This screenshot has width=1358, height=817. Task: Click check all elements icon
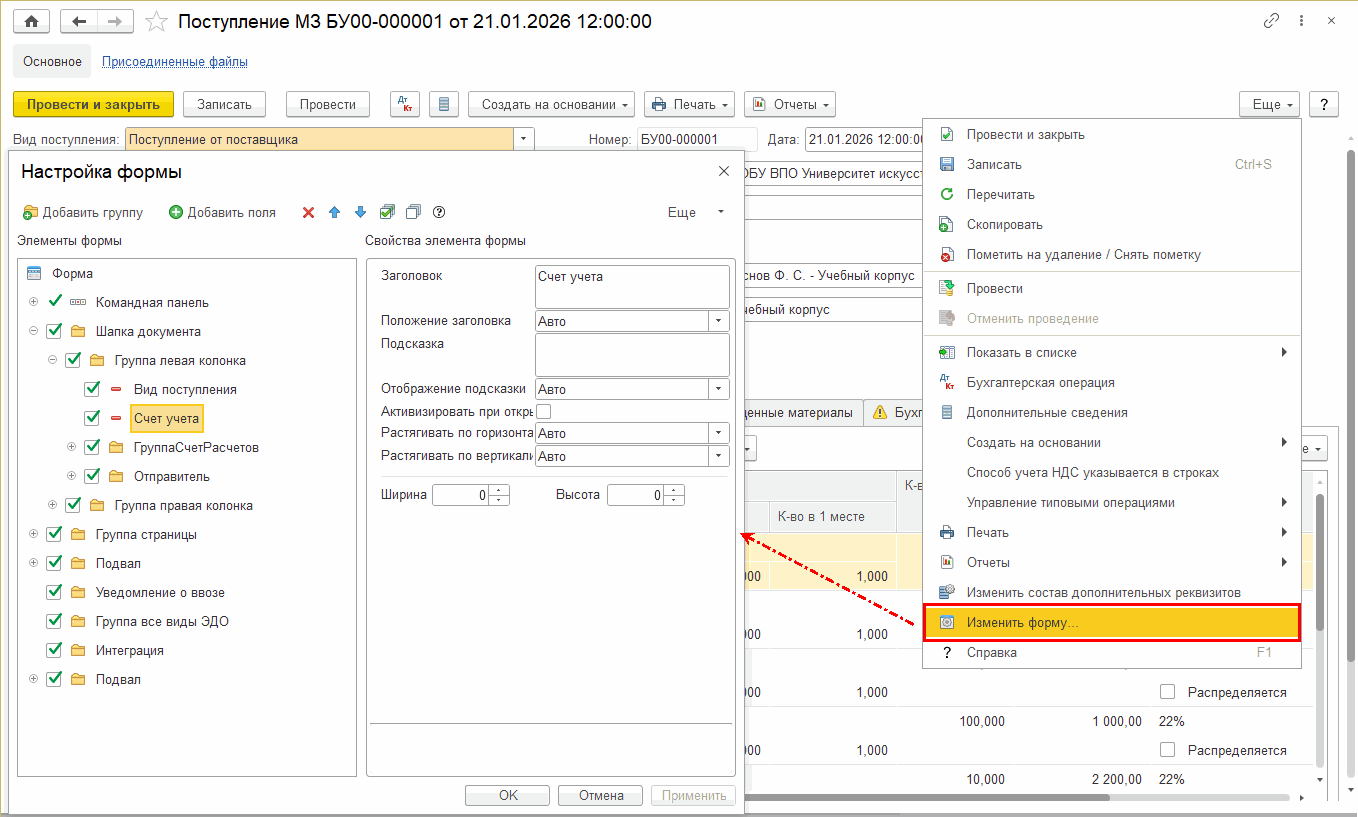point(387,212)
